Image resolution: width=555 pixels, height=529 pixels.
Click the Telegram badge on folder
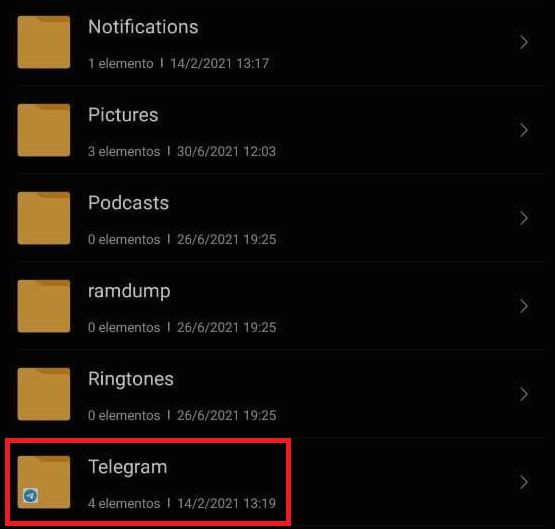[30, 496]
